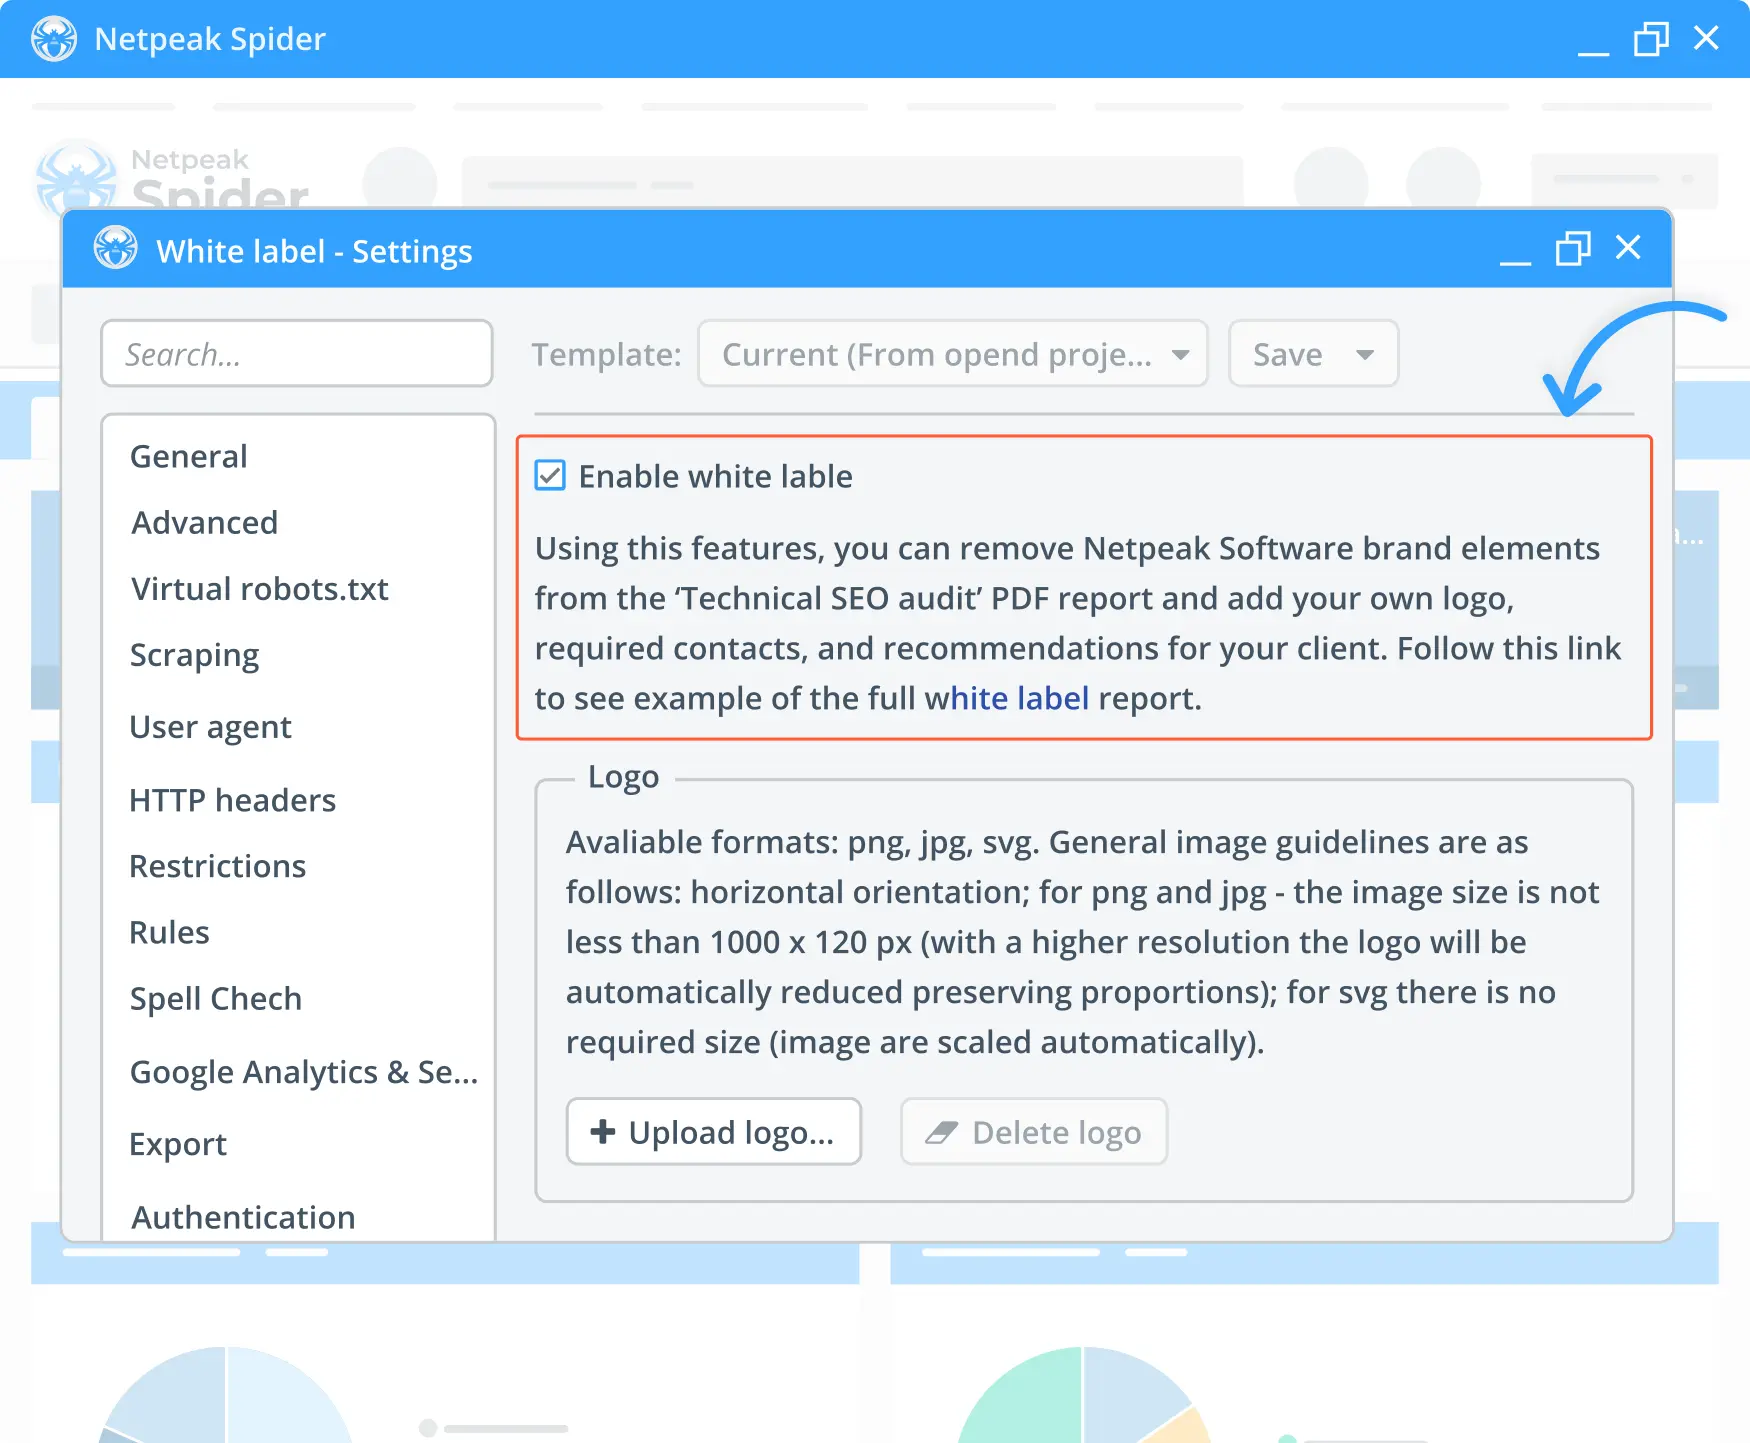
Task: Click the Search settings field
Action: click(297, 353)
